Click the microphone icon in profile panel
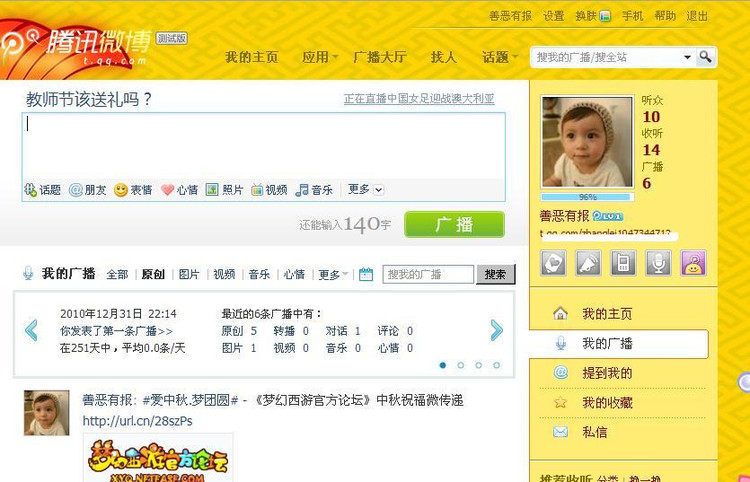The height and width of the screenshot is (482, 750). tap(658, 263)
